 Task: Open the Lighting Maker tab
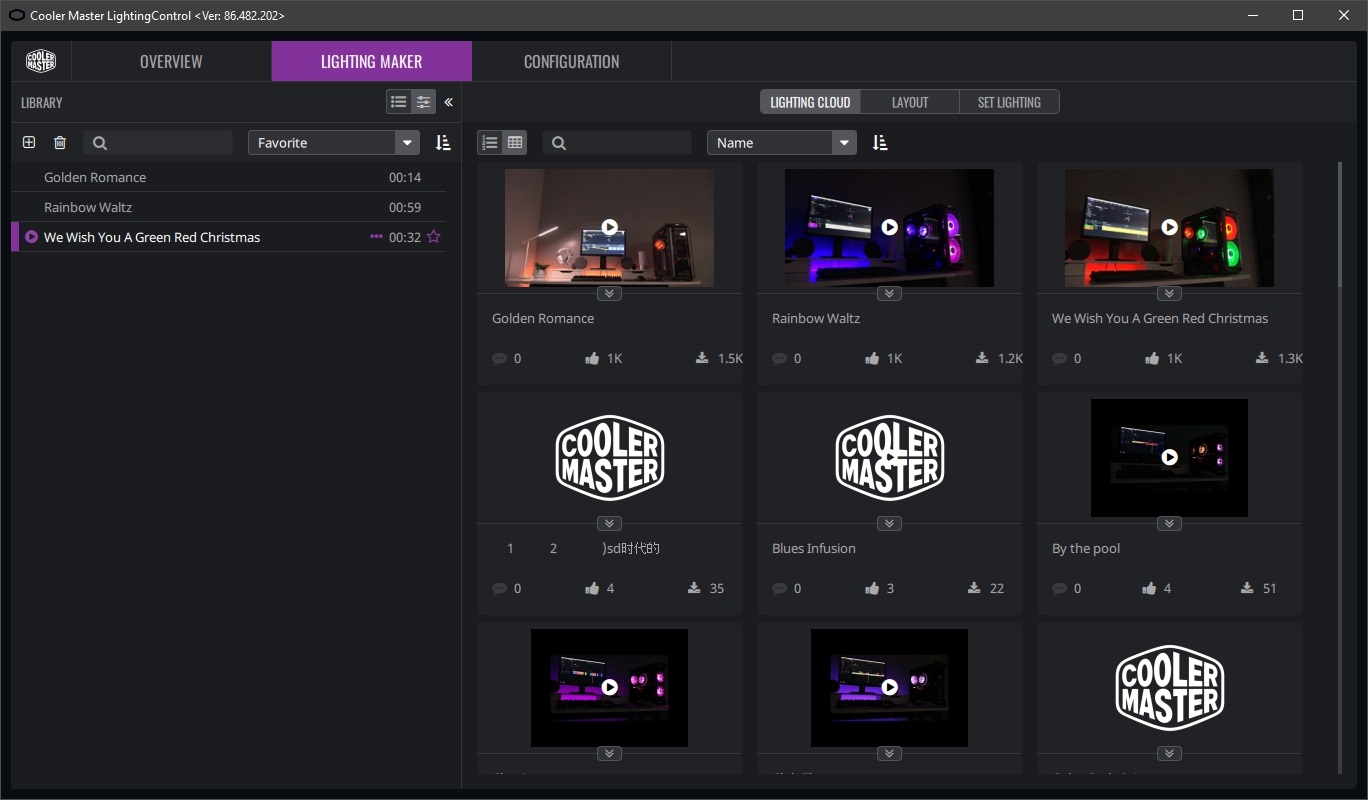pyautogui.click(x=371, y=61)
